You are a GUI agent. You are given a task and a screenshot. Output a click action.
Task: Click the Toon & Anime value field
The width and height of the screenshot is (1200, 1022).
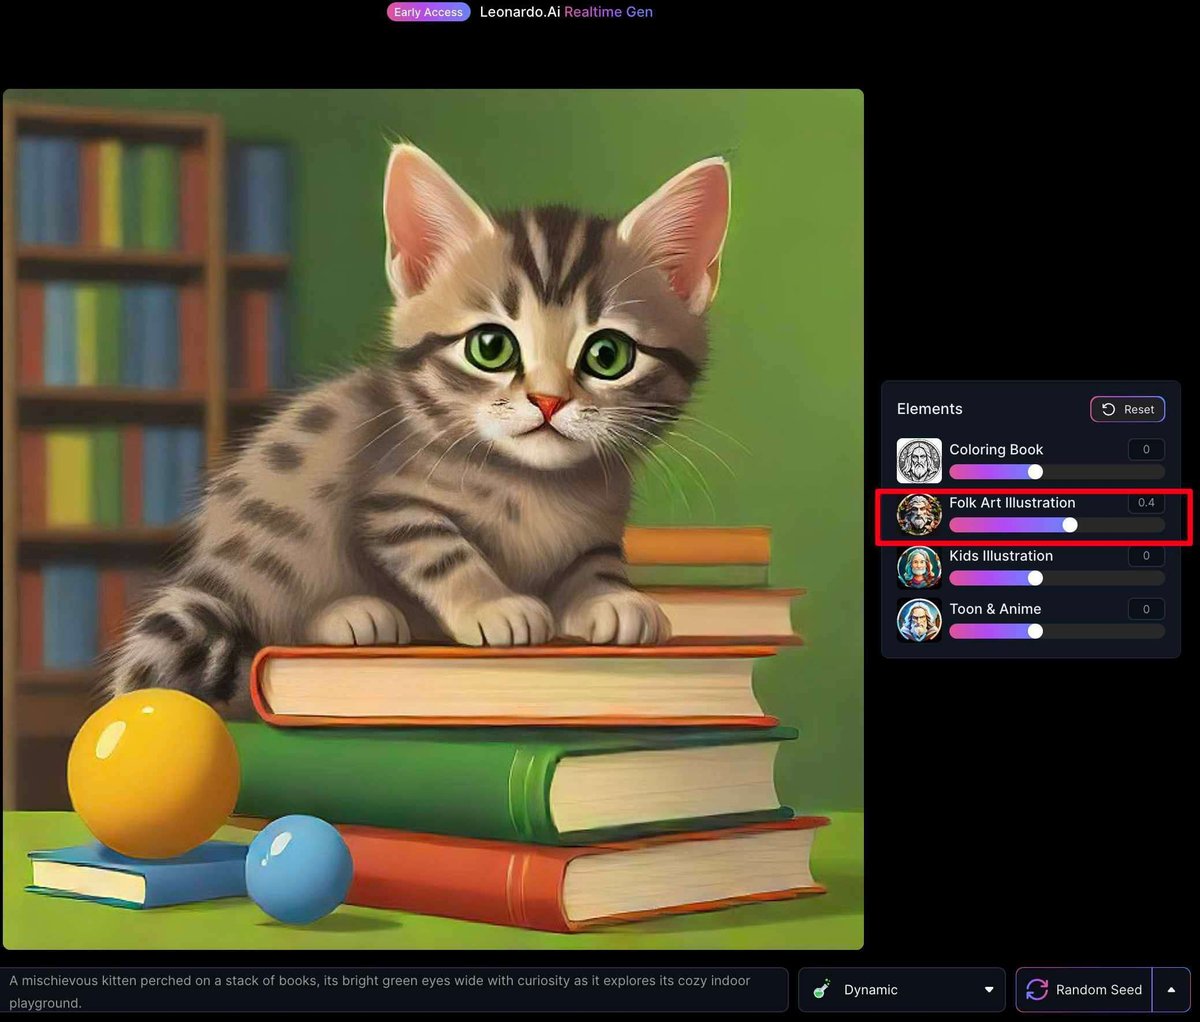(1146, 608)
